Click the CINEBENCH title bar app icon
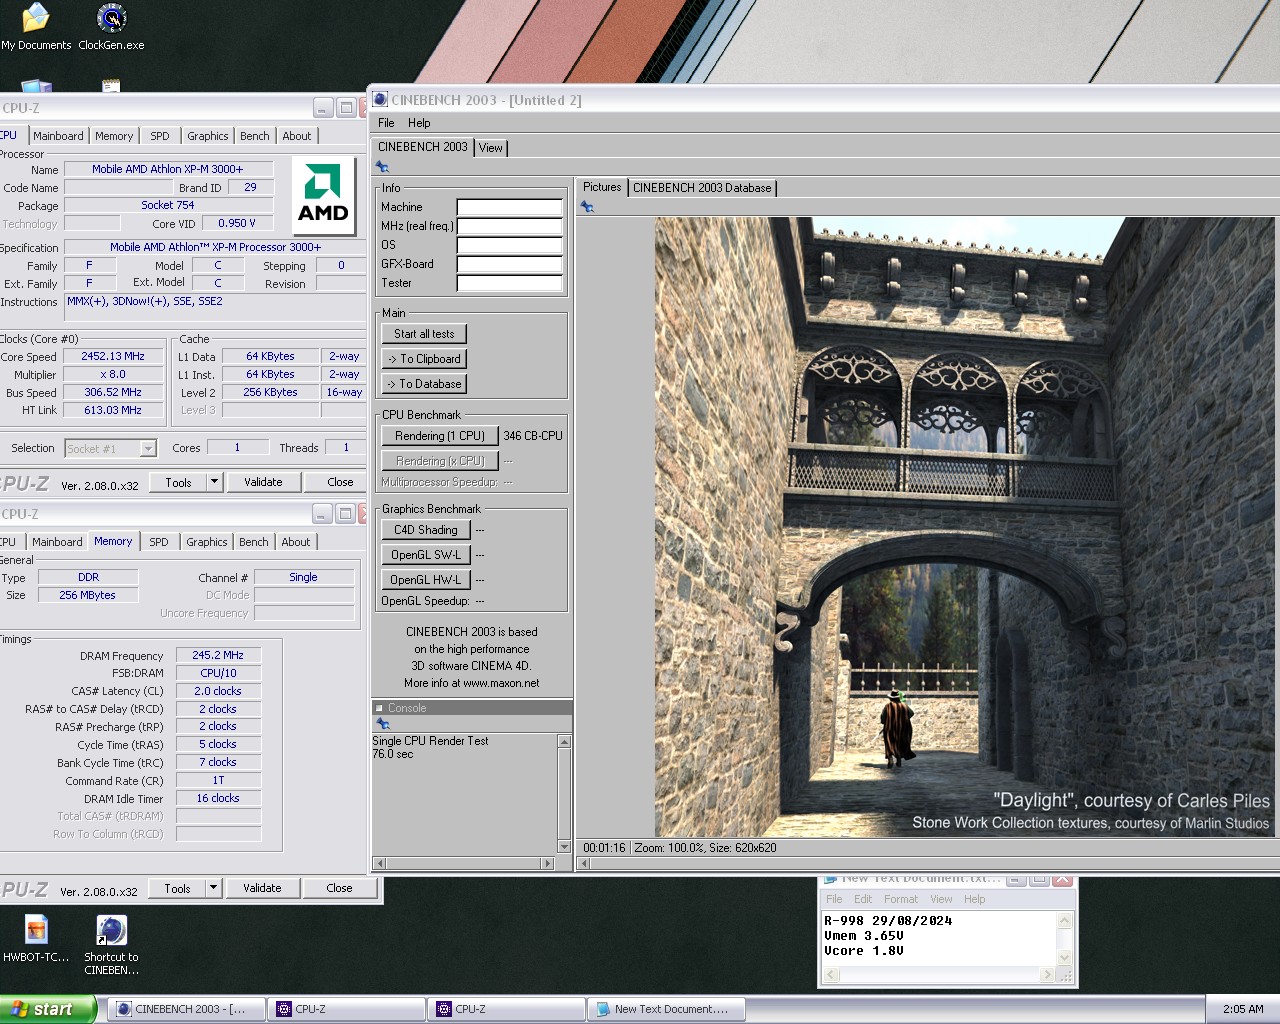Screen dimensions: 1280x1024 click(x=380, y=99)
